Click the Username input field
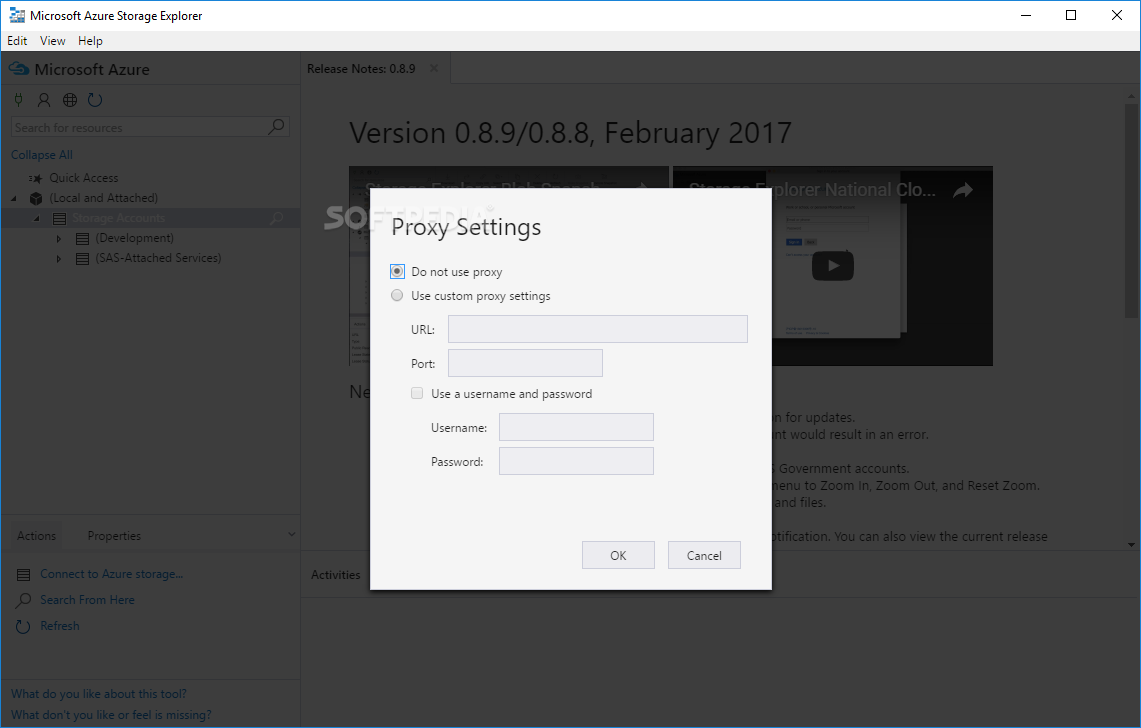This screenshot has height=728, width=1141. pos(576,427)
